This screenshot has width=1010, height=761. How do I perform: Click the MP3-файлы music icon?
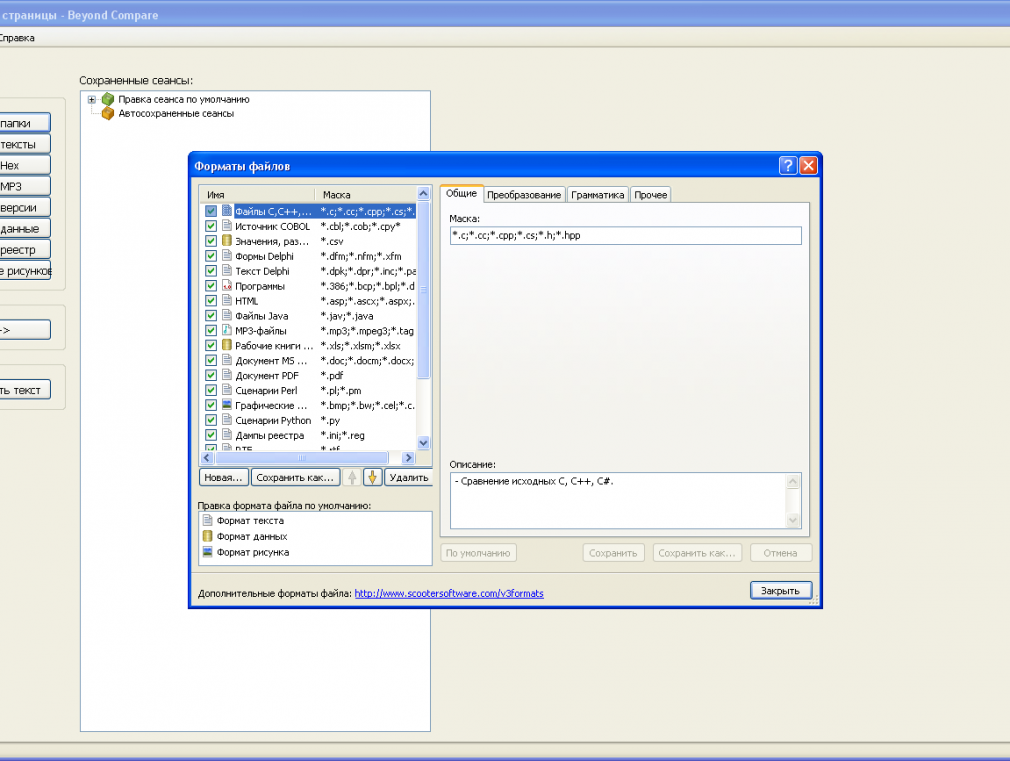coord(227,330)
